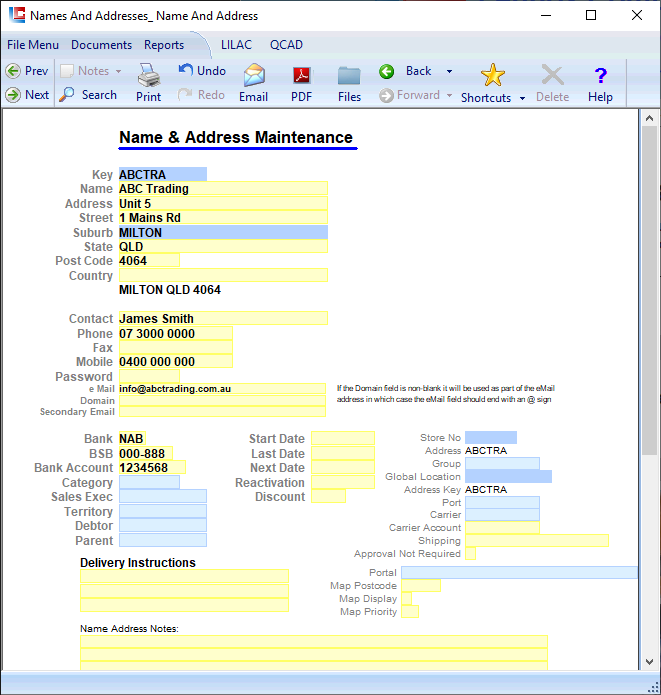This screenshot has width=661, height=695.
Task: Tick the Approval Not Required box
Action: (470, 554)
